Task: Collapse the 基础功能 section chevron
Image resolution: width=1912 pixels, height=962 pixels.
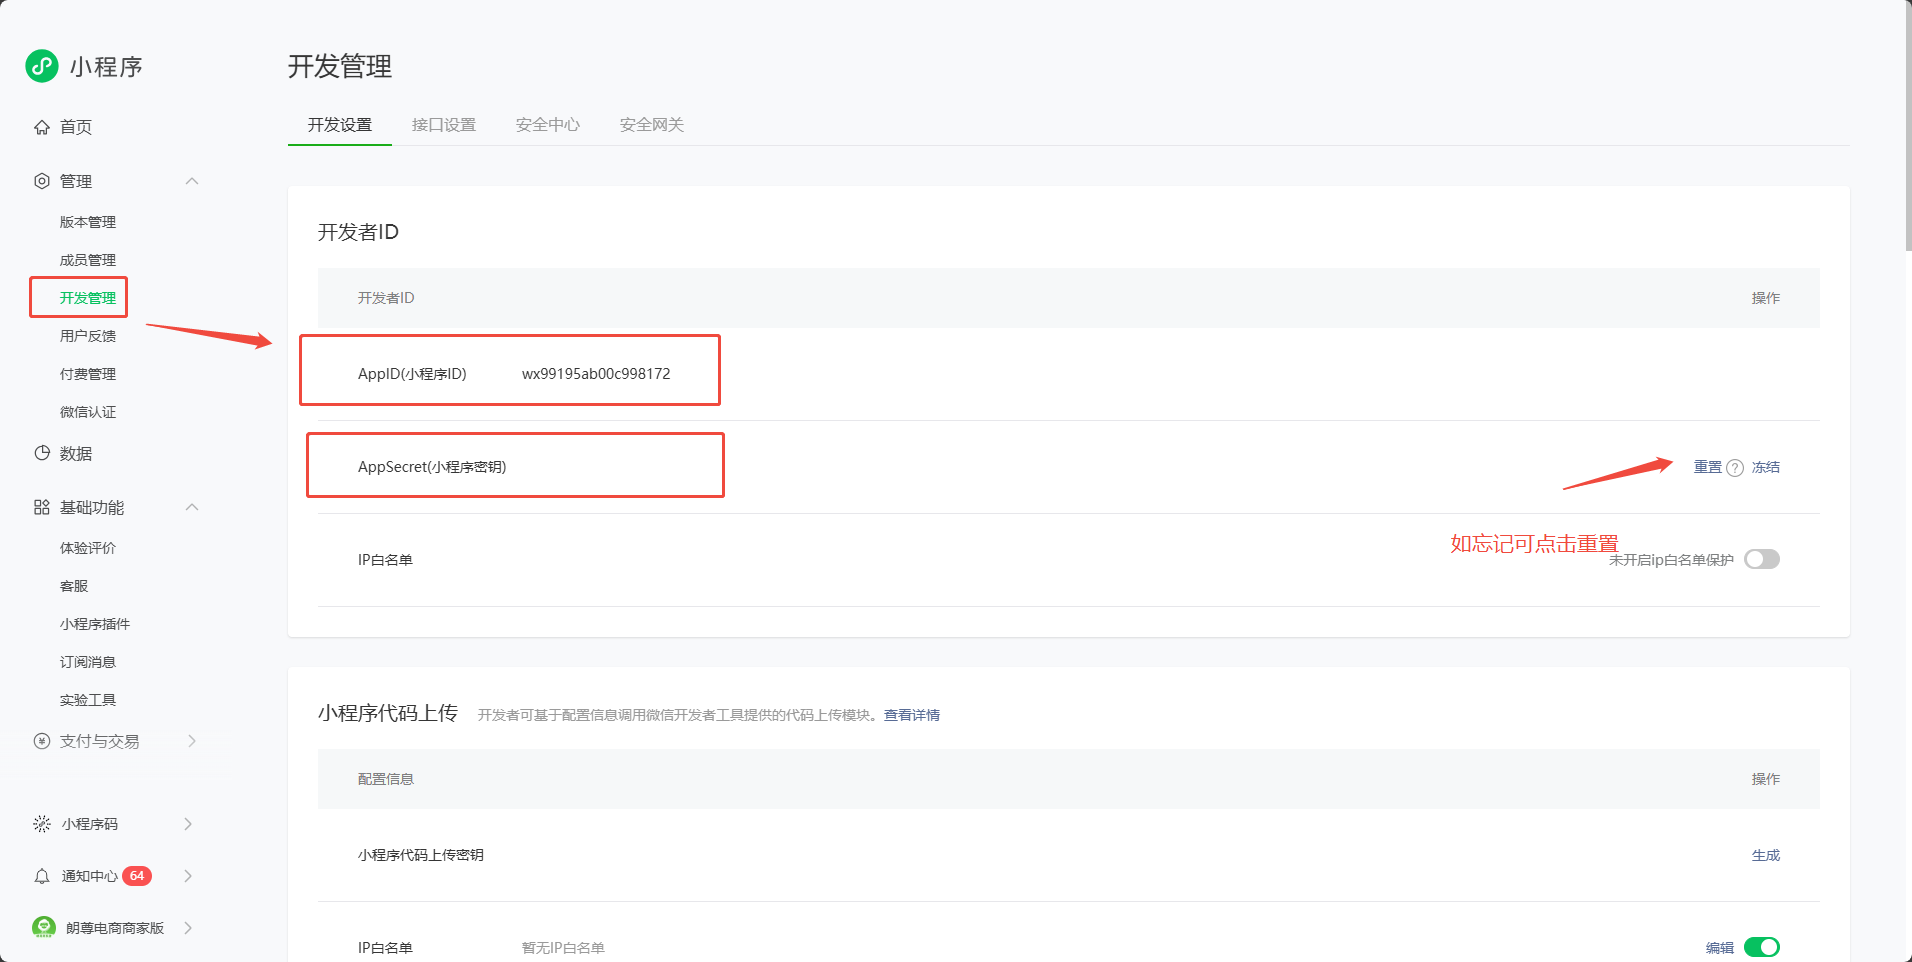Action: click(x=192, y=507)
